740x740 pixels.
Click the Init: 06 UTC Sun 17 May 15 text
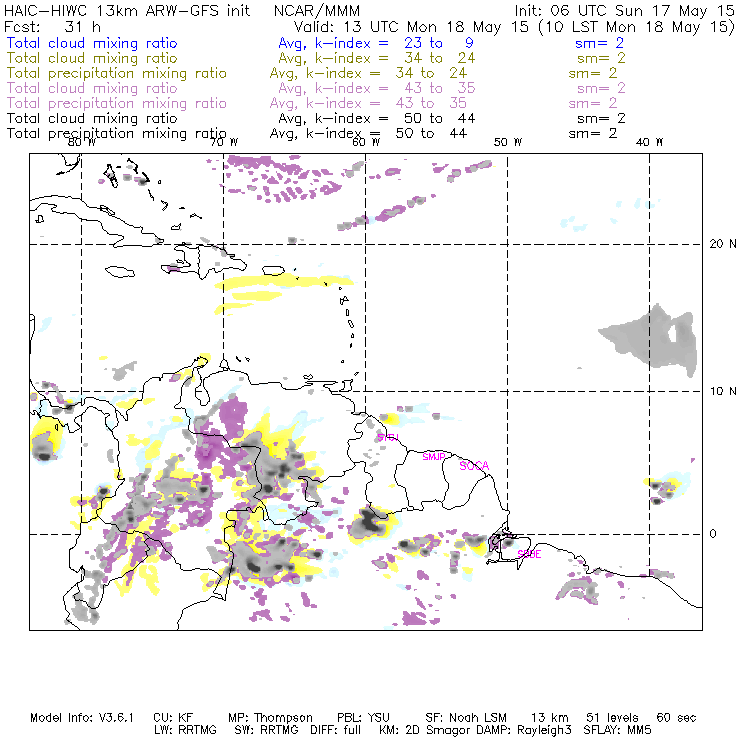click(624, 10)
